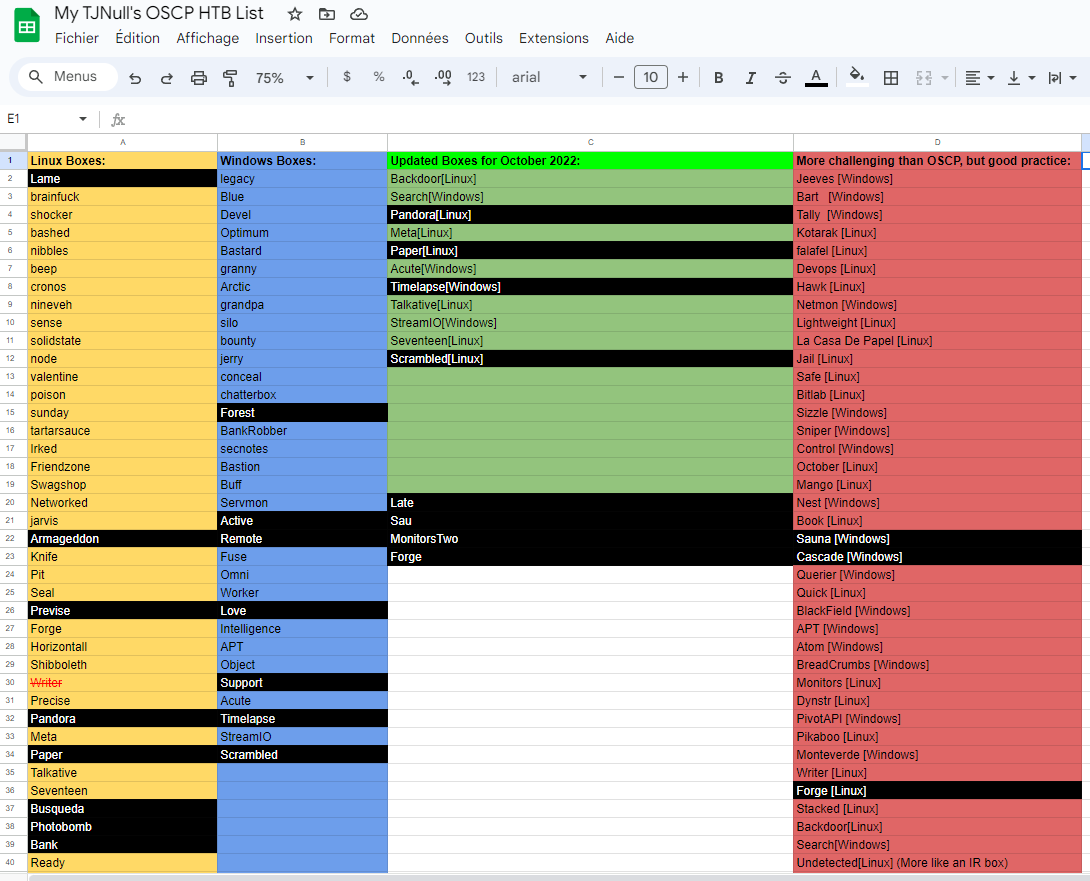
Task: Toggle bold formatting
Action: (719, 78)
